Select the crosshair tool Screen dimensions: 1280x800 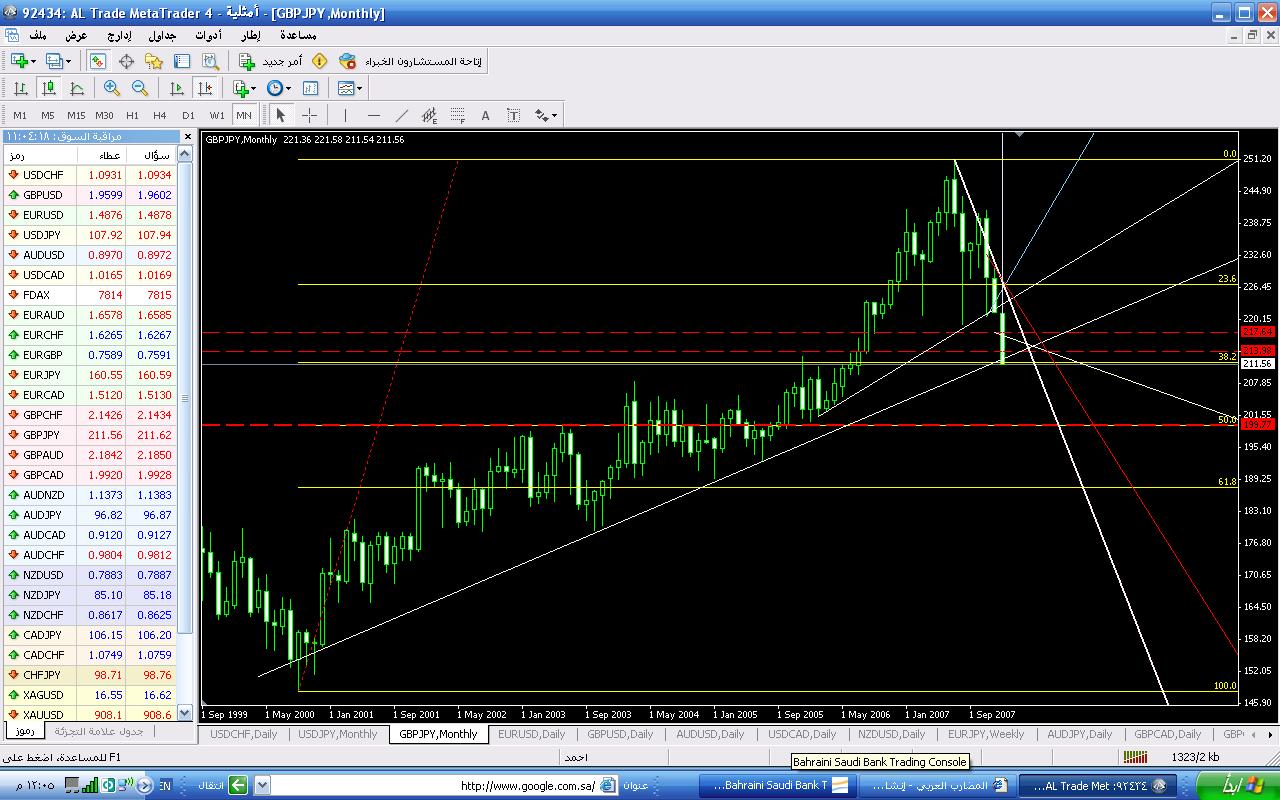pos(310,115)
